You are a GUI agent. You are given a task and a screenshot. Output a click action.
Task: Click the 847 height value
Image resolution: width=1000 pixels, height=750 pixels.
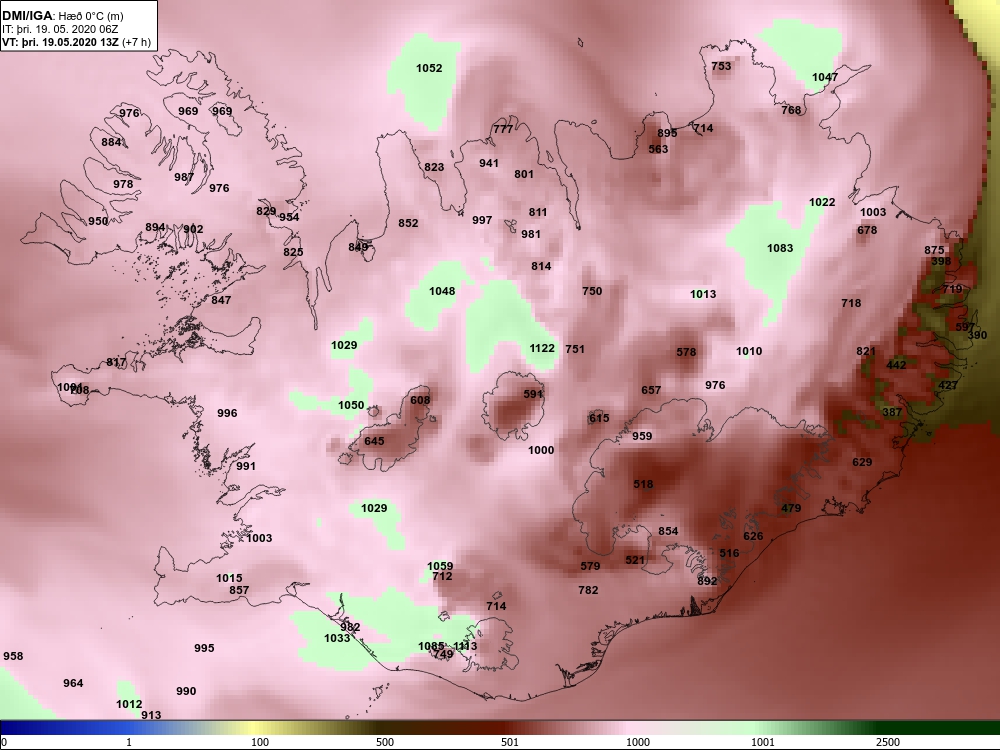coord(221,300)
